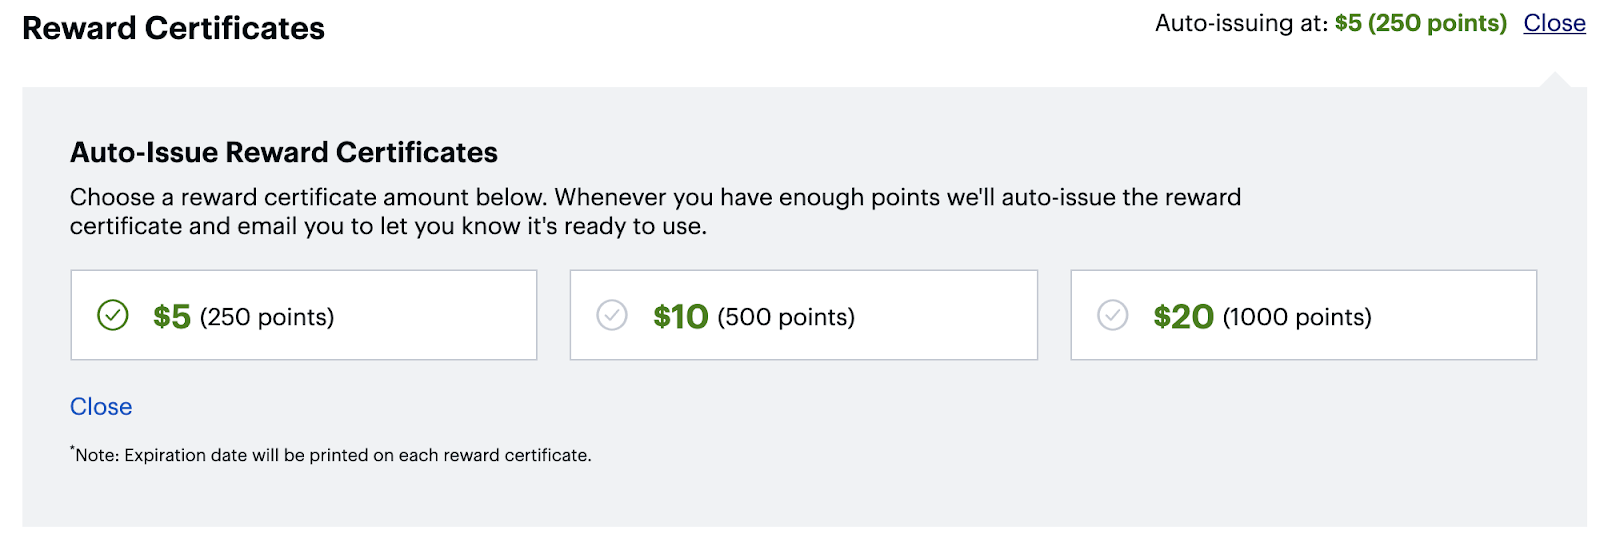Close the panel using top-right Close link

[1554, 23]
